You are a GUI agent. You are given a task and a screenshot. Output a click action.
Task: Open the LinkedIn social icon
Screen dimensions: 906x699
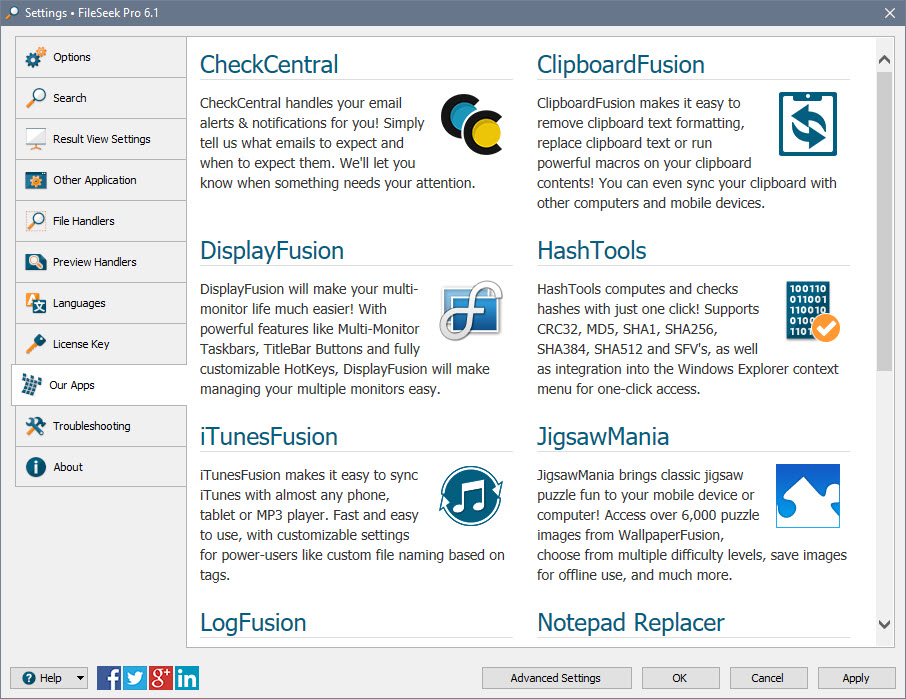pos(187,678)
